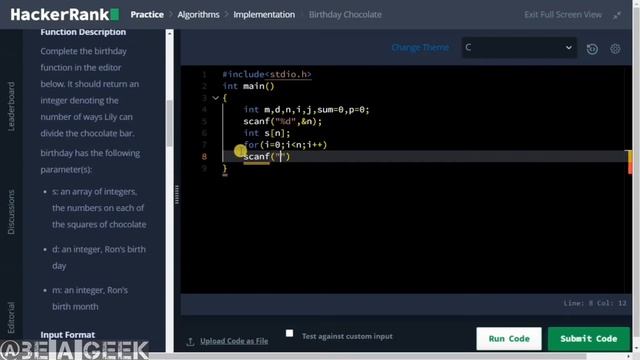
Task: Open the language dropdown showing C
Action: [x=519, y=48]
